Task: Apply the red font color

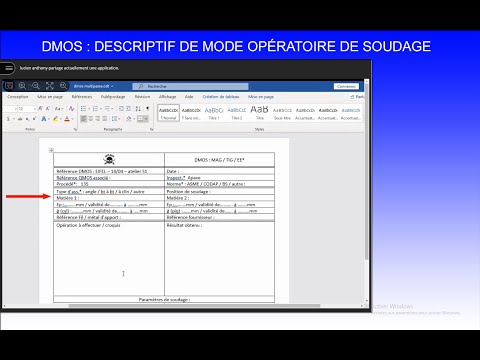Action: (67, 119)
